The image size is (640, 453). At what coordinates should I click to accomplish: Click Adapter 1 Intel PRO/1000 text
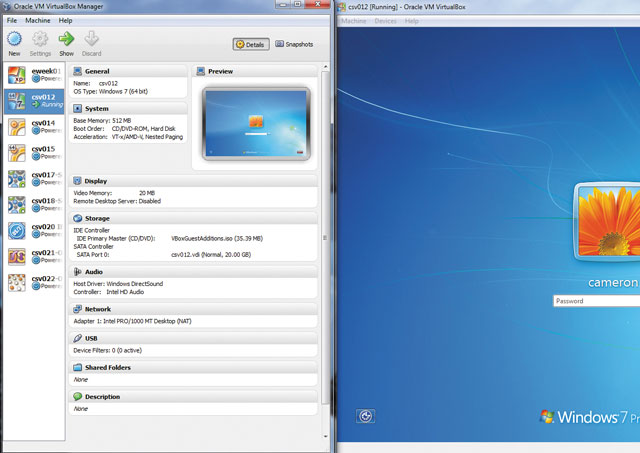tap(132, 321)
